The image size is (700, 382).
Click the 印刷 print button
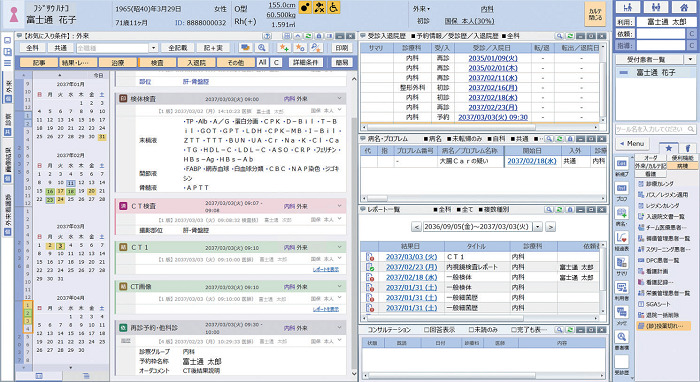tap(342, 48)
